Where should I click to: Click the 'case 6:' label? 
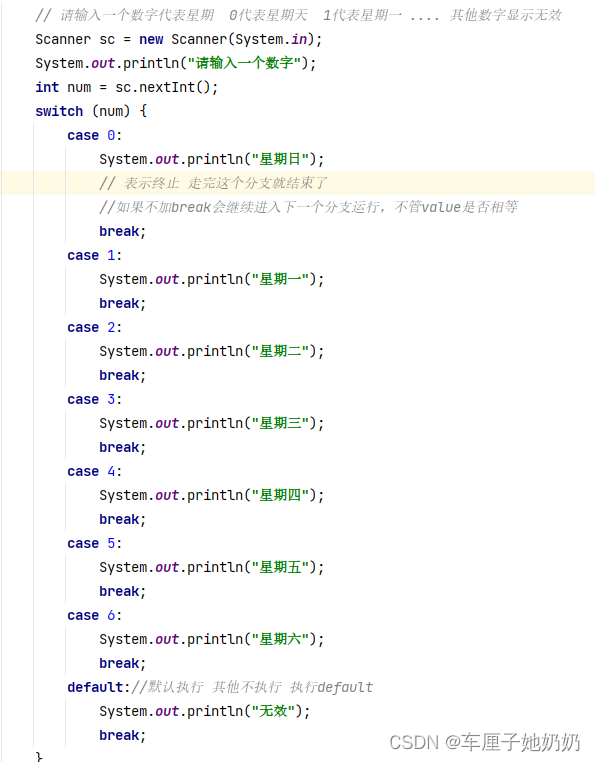coord(94,615)
